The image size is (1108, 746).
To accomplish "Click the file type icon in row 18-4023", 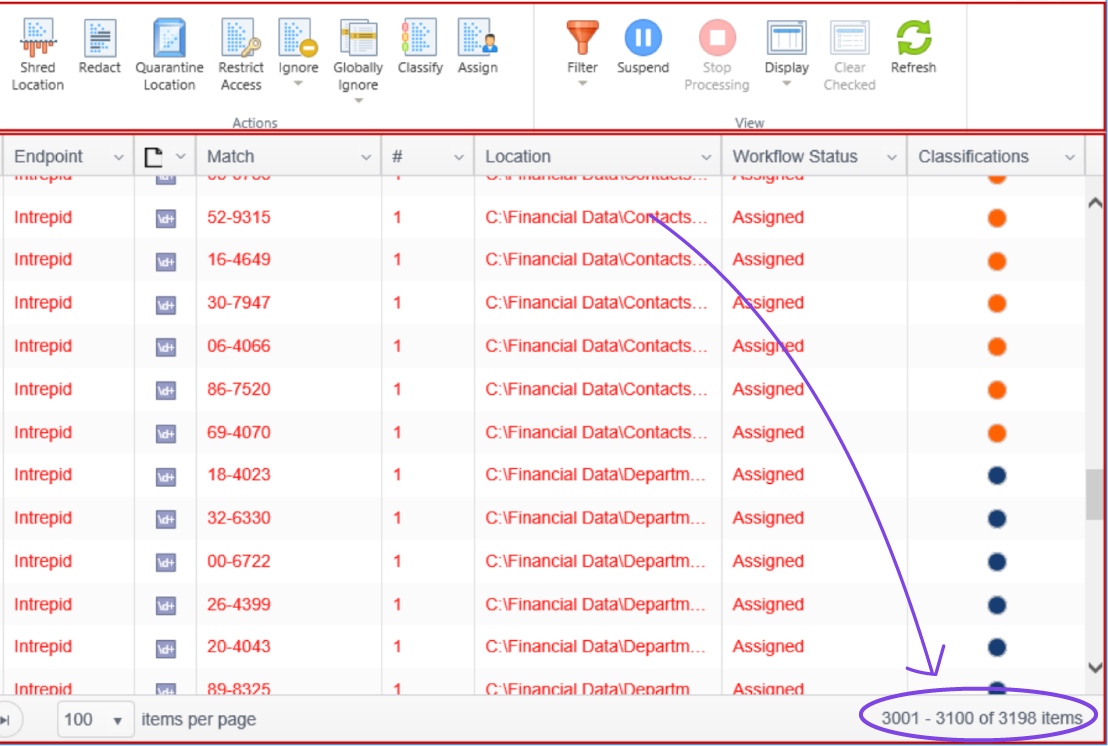I will pos(165,476).
